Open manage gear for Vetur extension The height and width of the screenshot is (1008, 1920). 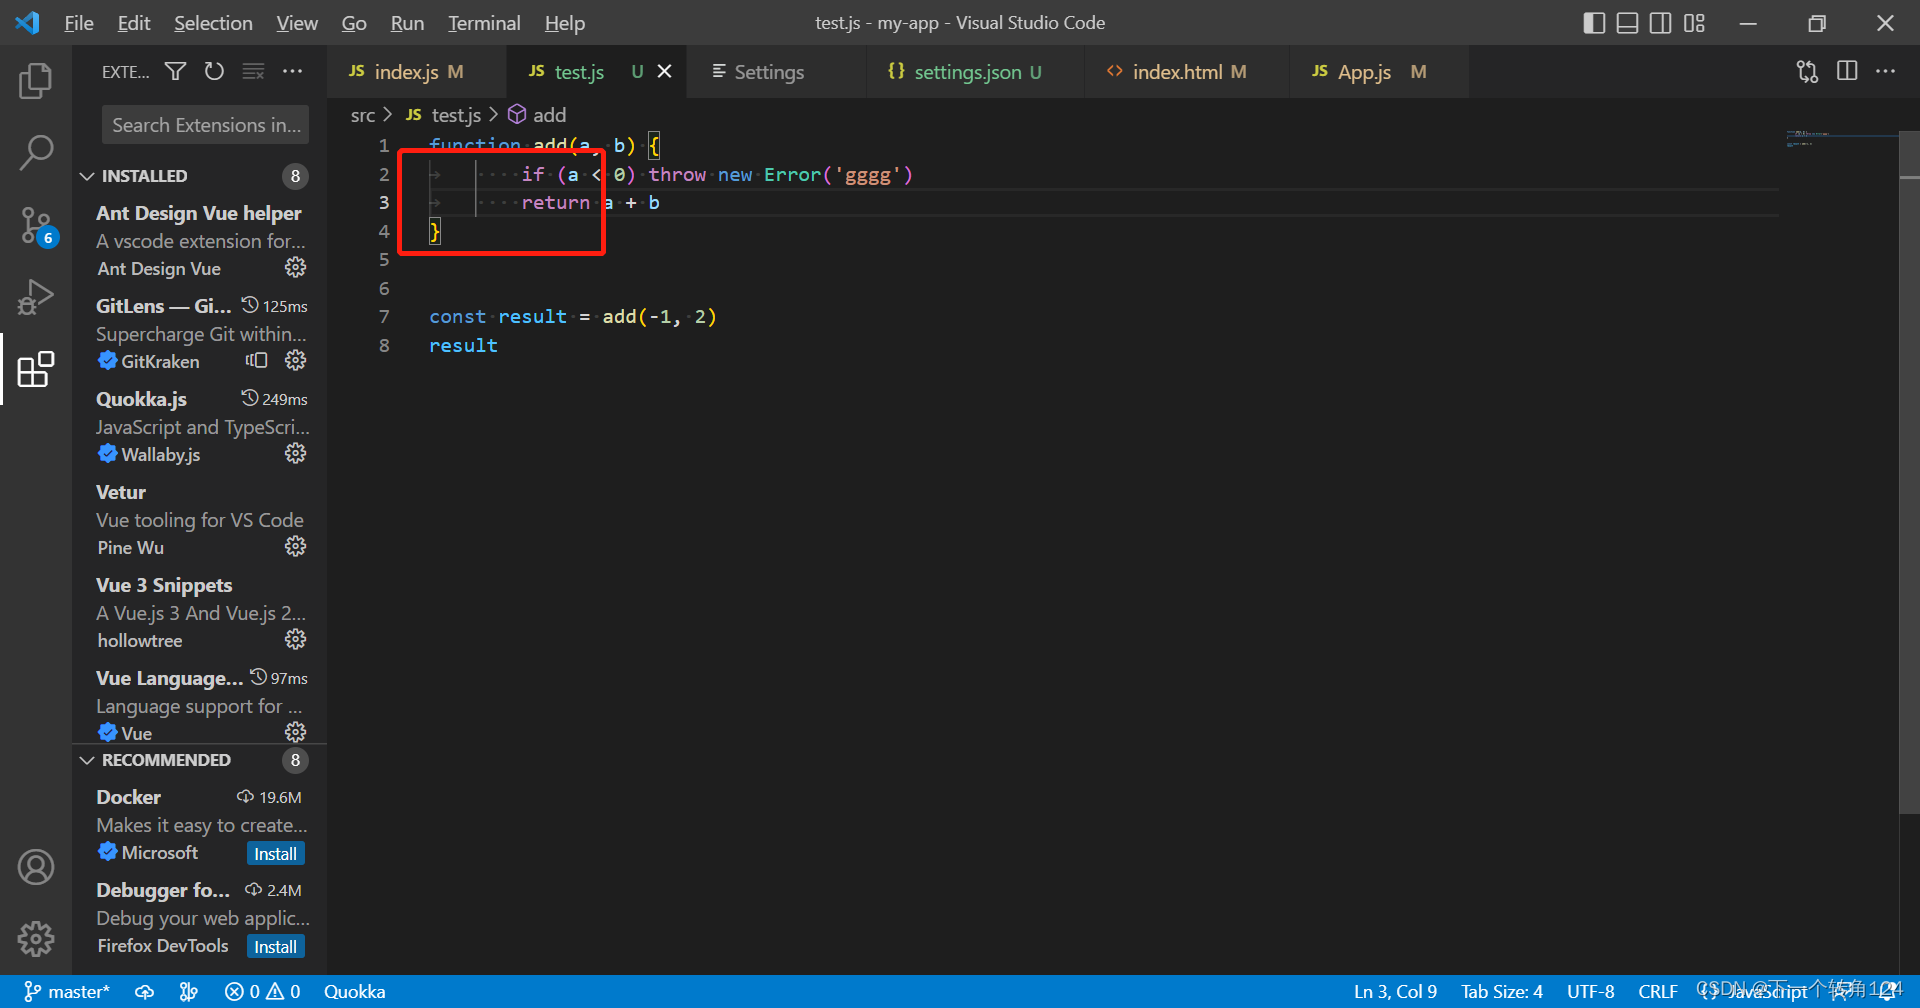click(295, 547)
